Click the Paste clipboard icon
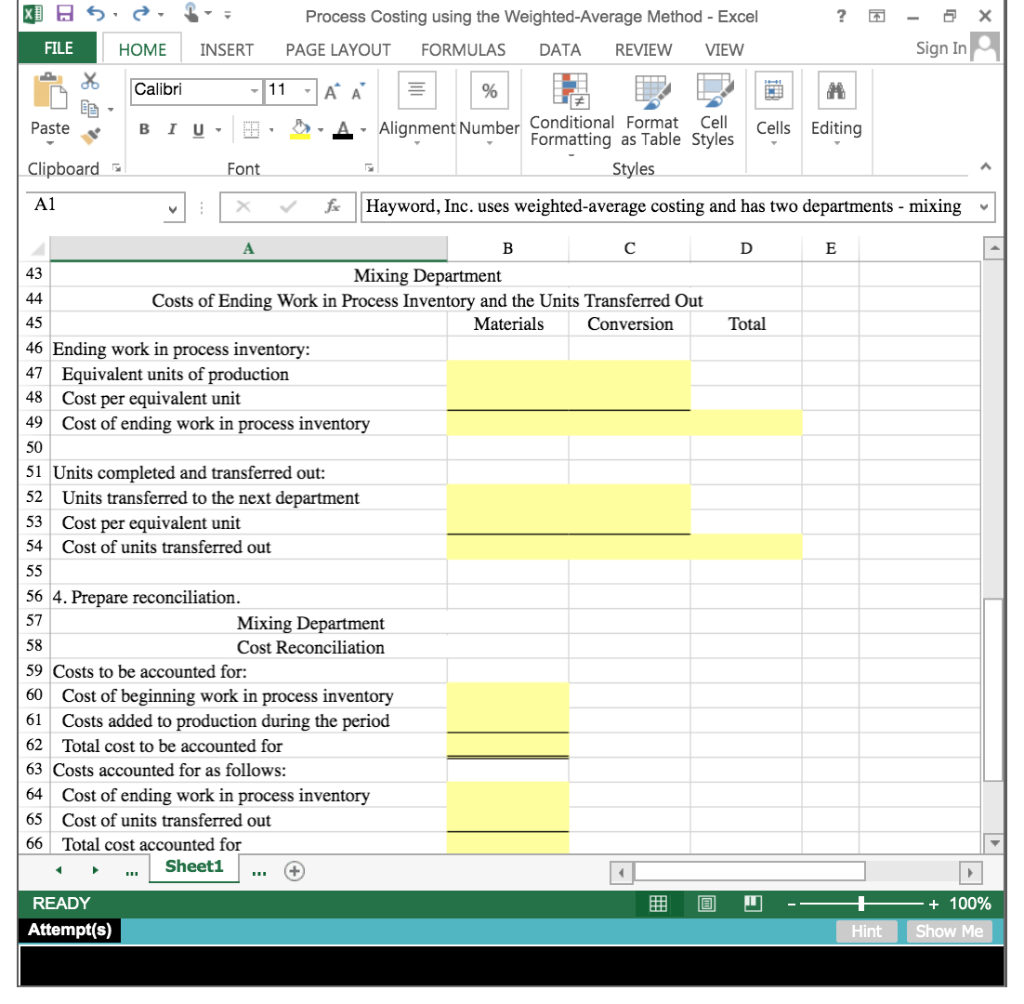 [x=50, y=91]
